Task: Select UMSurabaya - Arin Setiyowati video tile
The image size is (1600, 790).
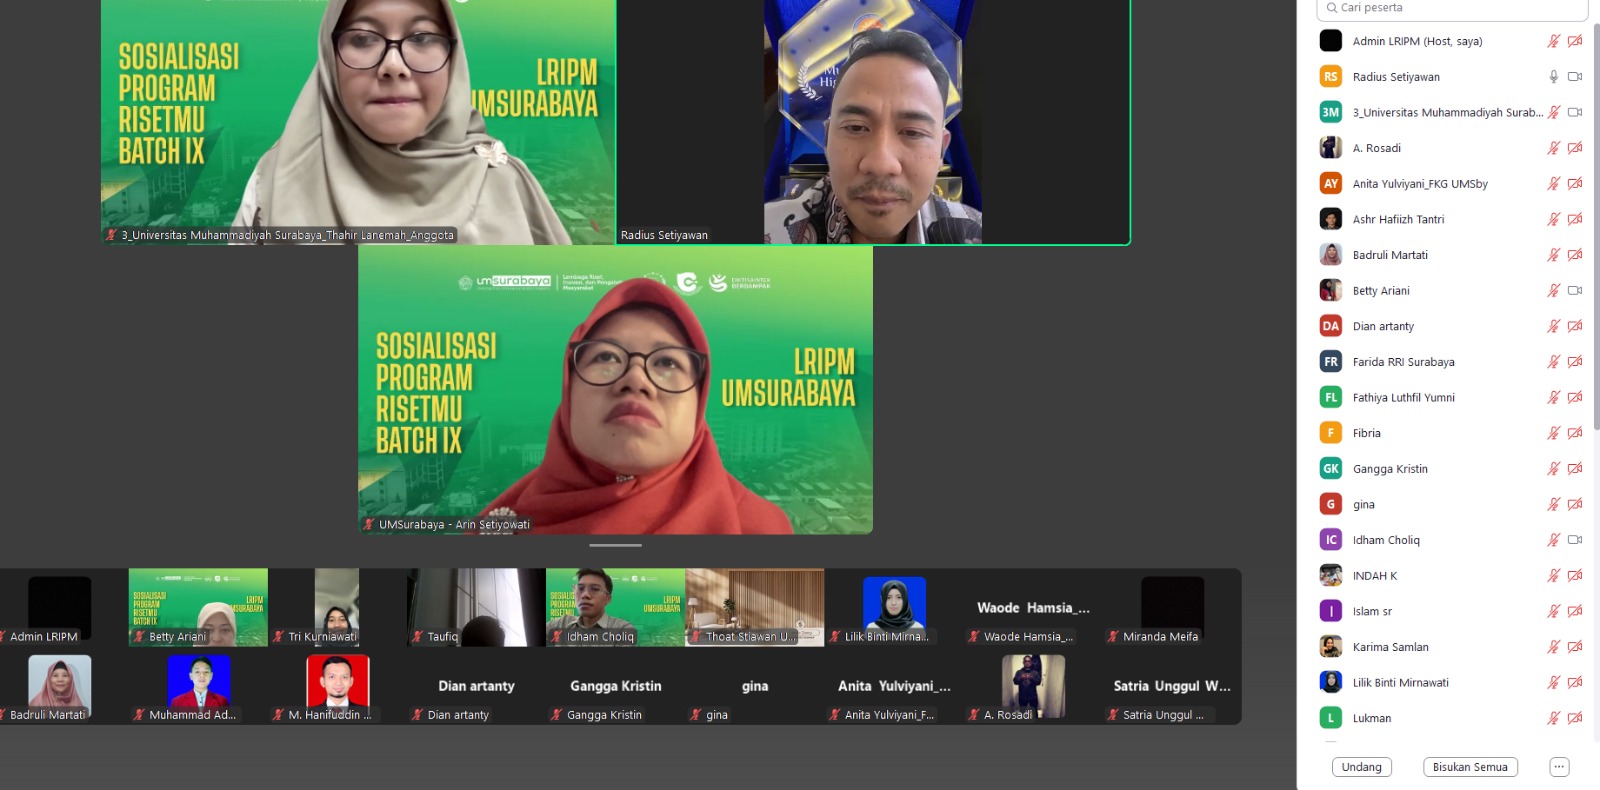Action: click(615, 390)
